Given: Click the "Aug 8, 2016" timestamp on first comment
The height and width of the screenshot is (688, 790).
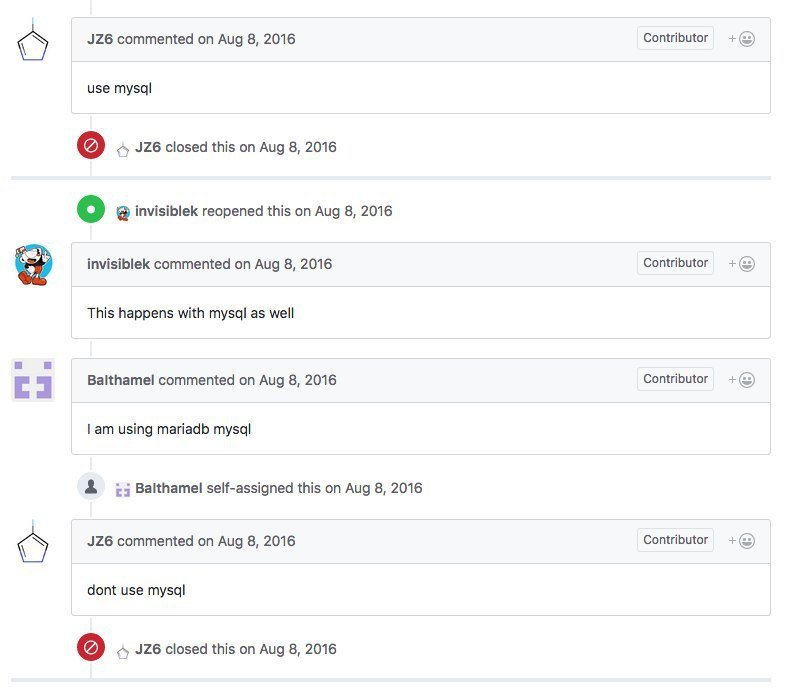Looking at the screenshot, I should coord(256,39).
